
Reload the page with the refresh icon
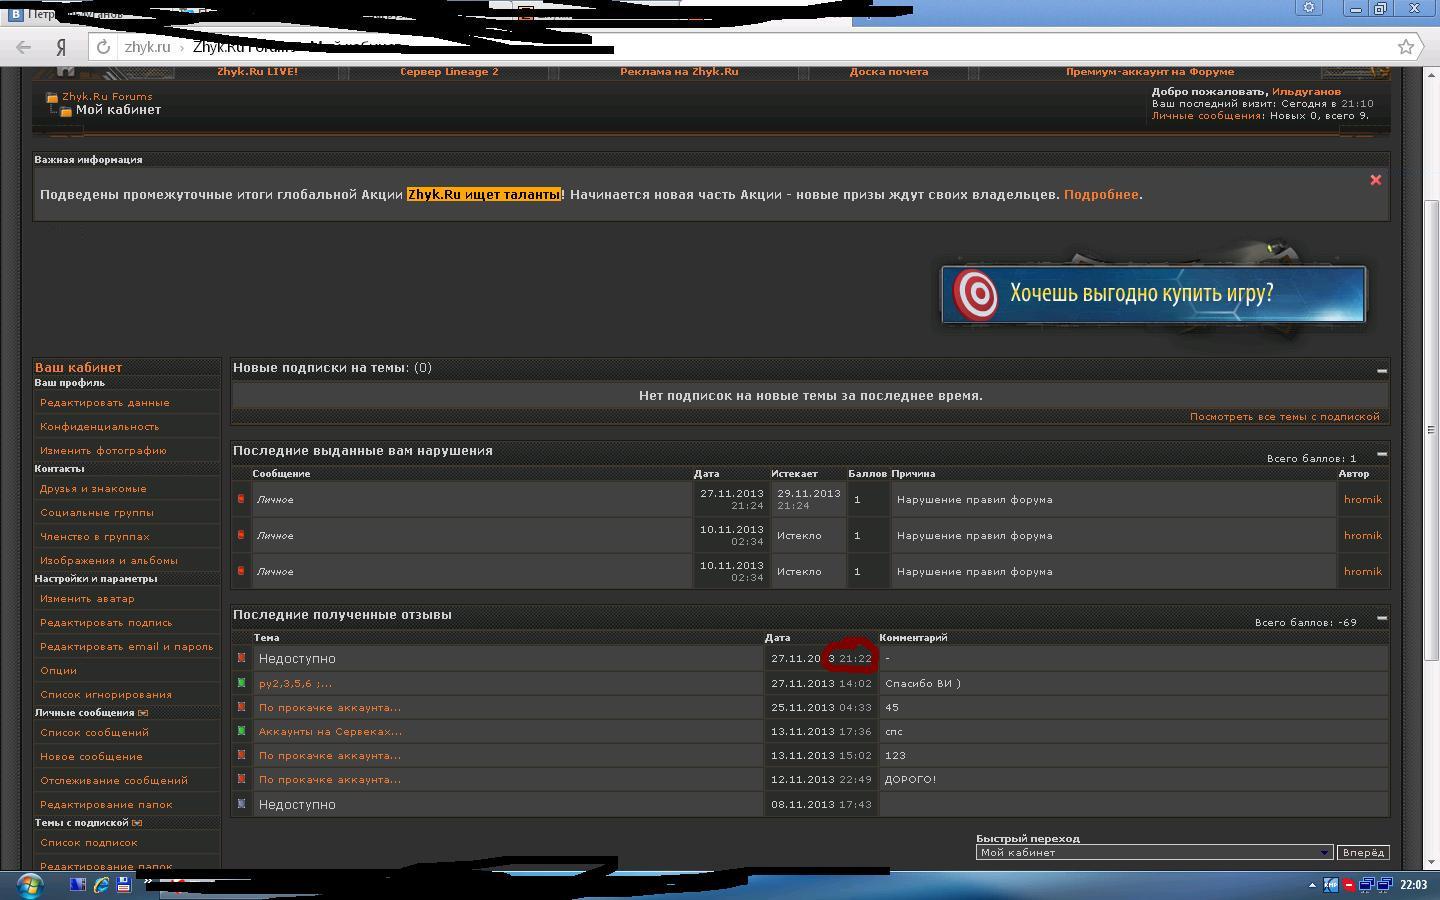click(103, 47)
